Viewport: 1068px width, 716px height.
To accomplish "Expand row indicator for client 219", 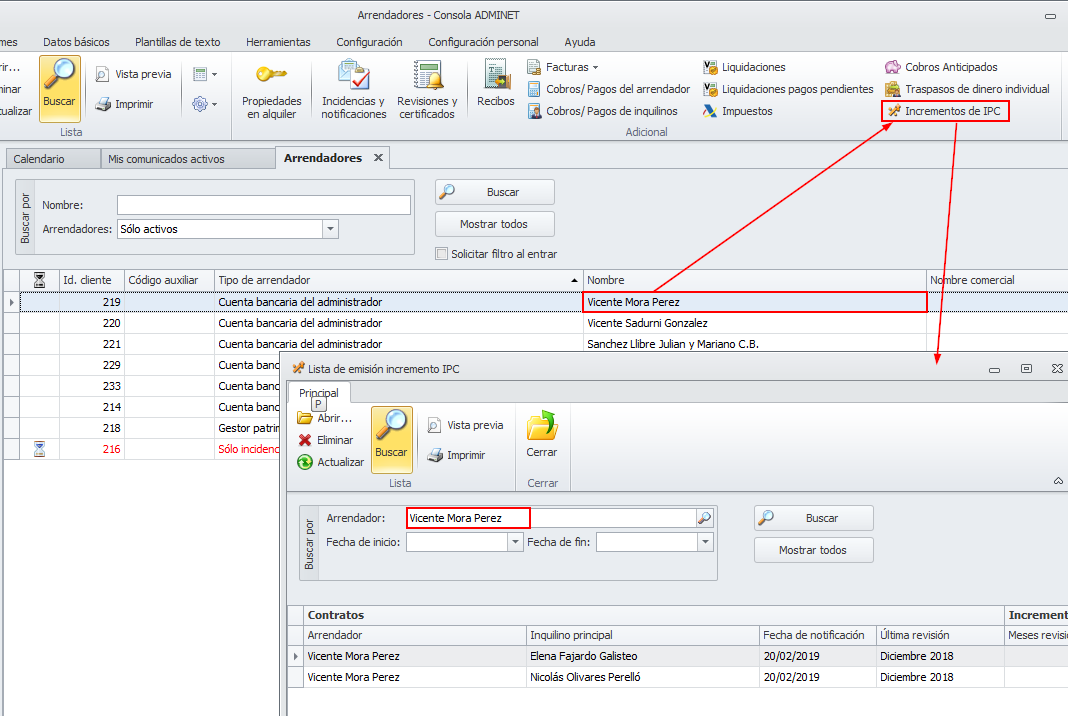I will 12,302.
